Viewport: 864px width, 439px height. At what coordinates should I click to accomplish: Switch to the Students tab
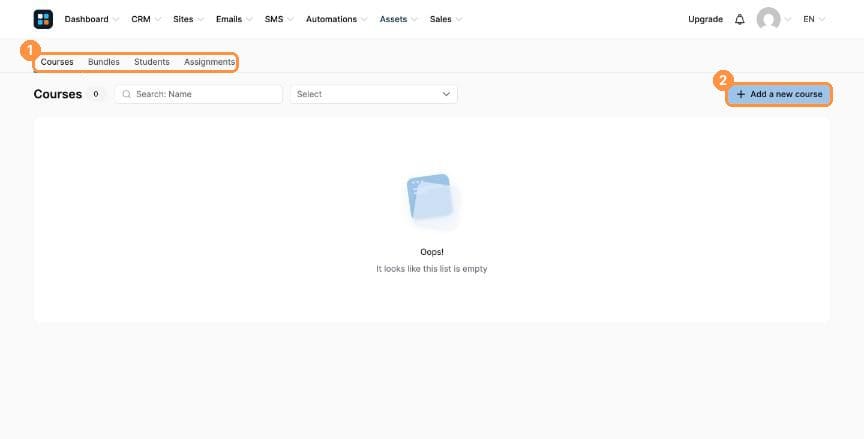pos(152,62)
